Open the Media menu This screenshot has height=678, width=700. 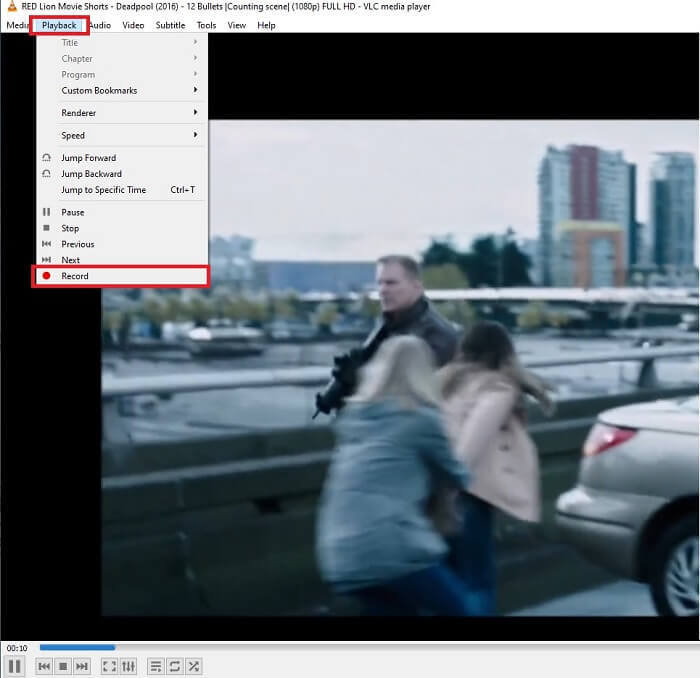click(x=17, y=25)
